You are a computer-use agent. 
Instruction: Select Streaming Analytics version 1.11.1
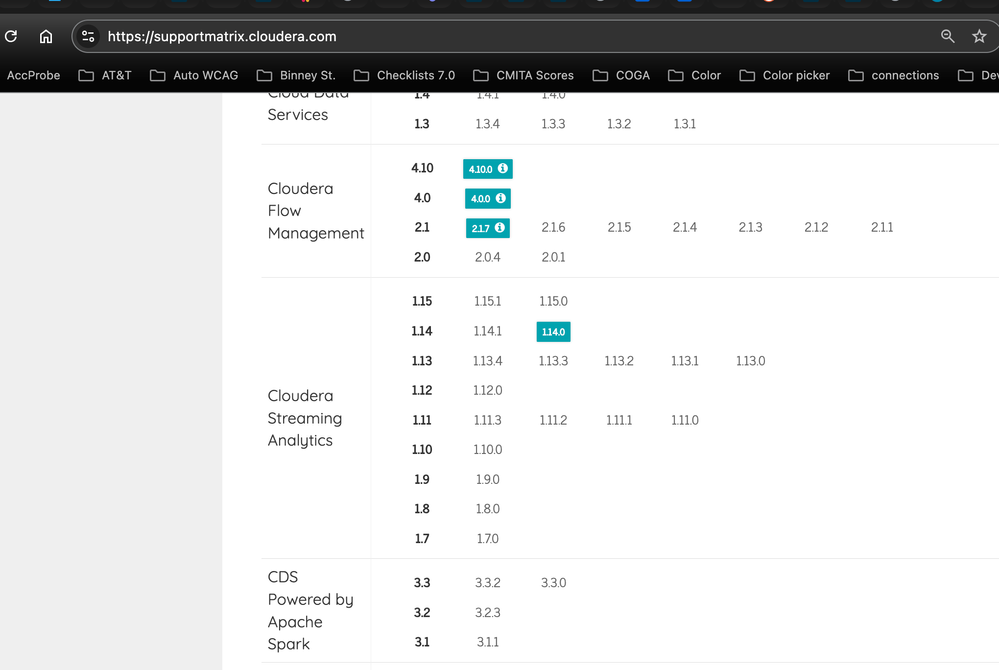619,420
